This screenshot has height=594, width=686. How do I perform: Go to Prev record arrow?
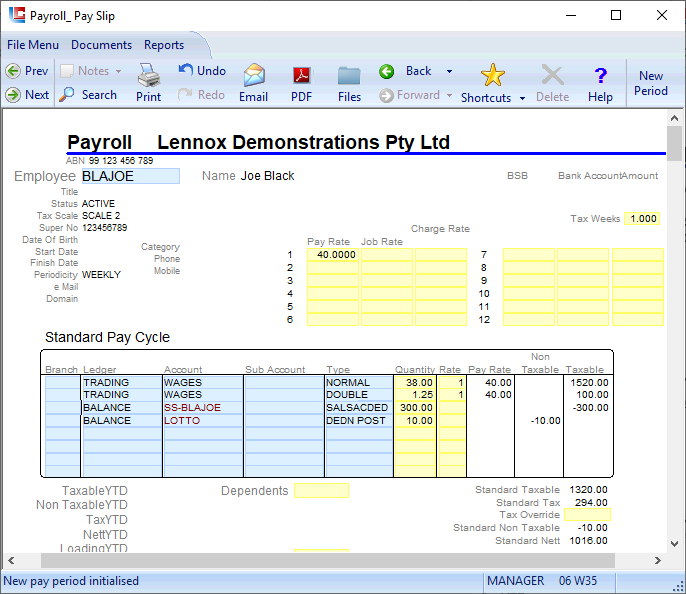point(27,71)
